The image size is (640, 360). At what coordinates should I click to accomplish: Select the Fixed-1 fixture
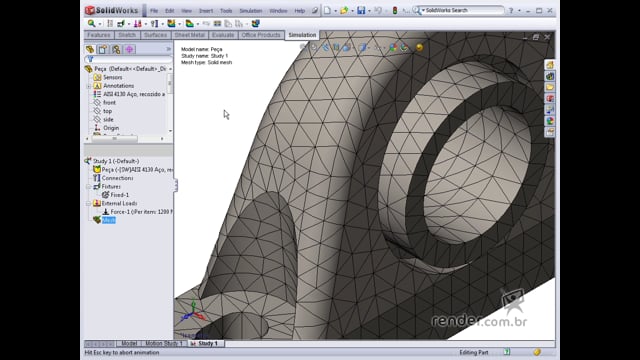click(x=120, y=195)
